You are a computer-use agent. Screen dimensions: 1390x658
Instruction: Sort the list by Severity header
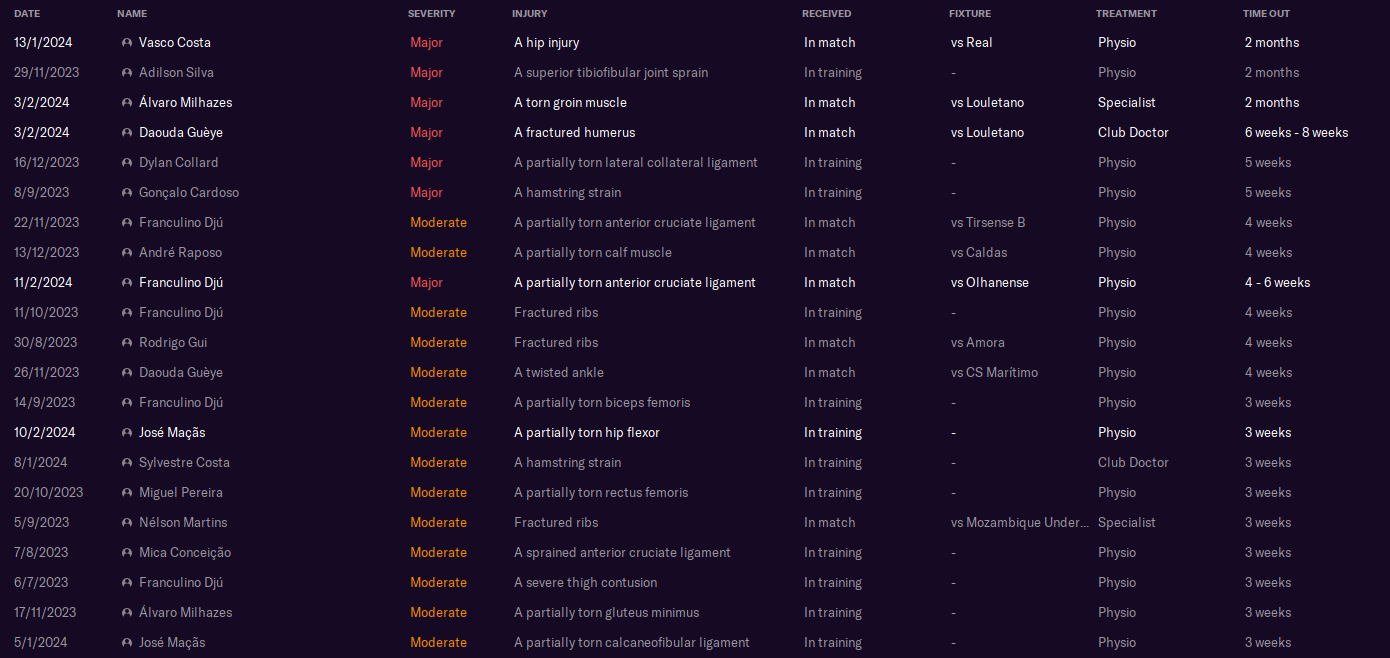point(431,14)
